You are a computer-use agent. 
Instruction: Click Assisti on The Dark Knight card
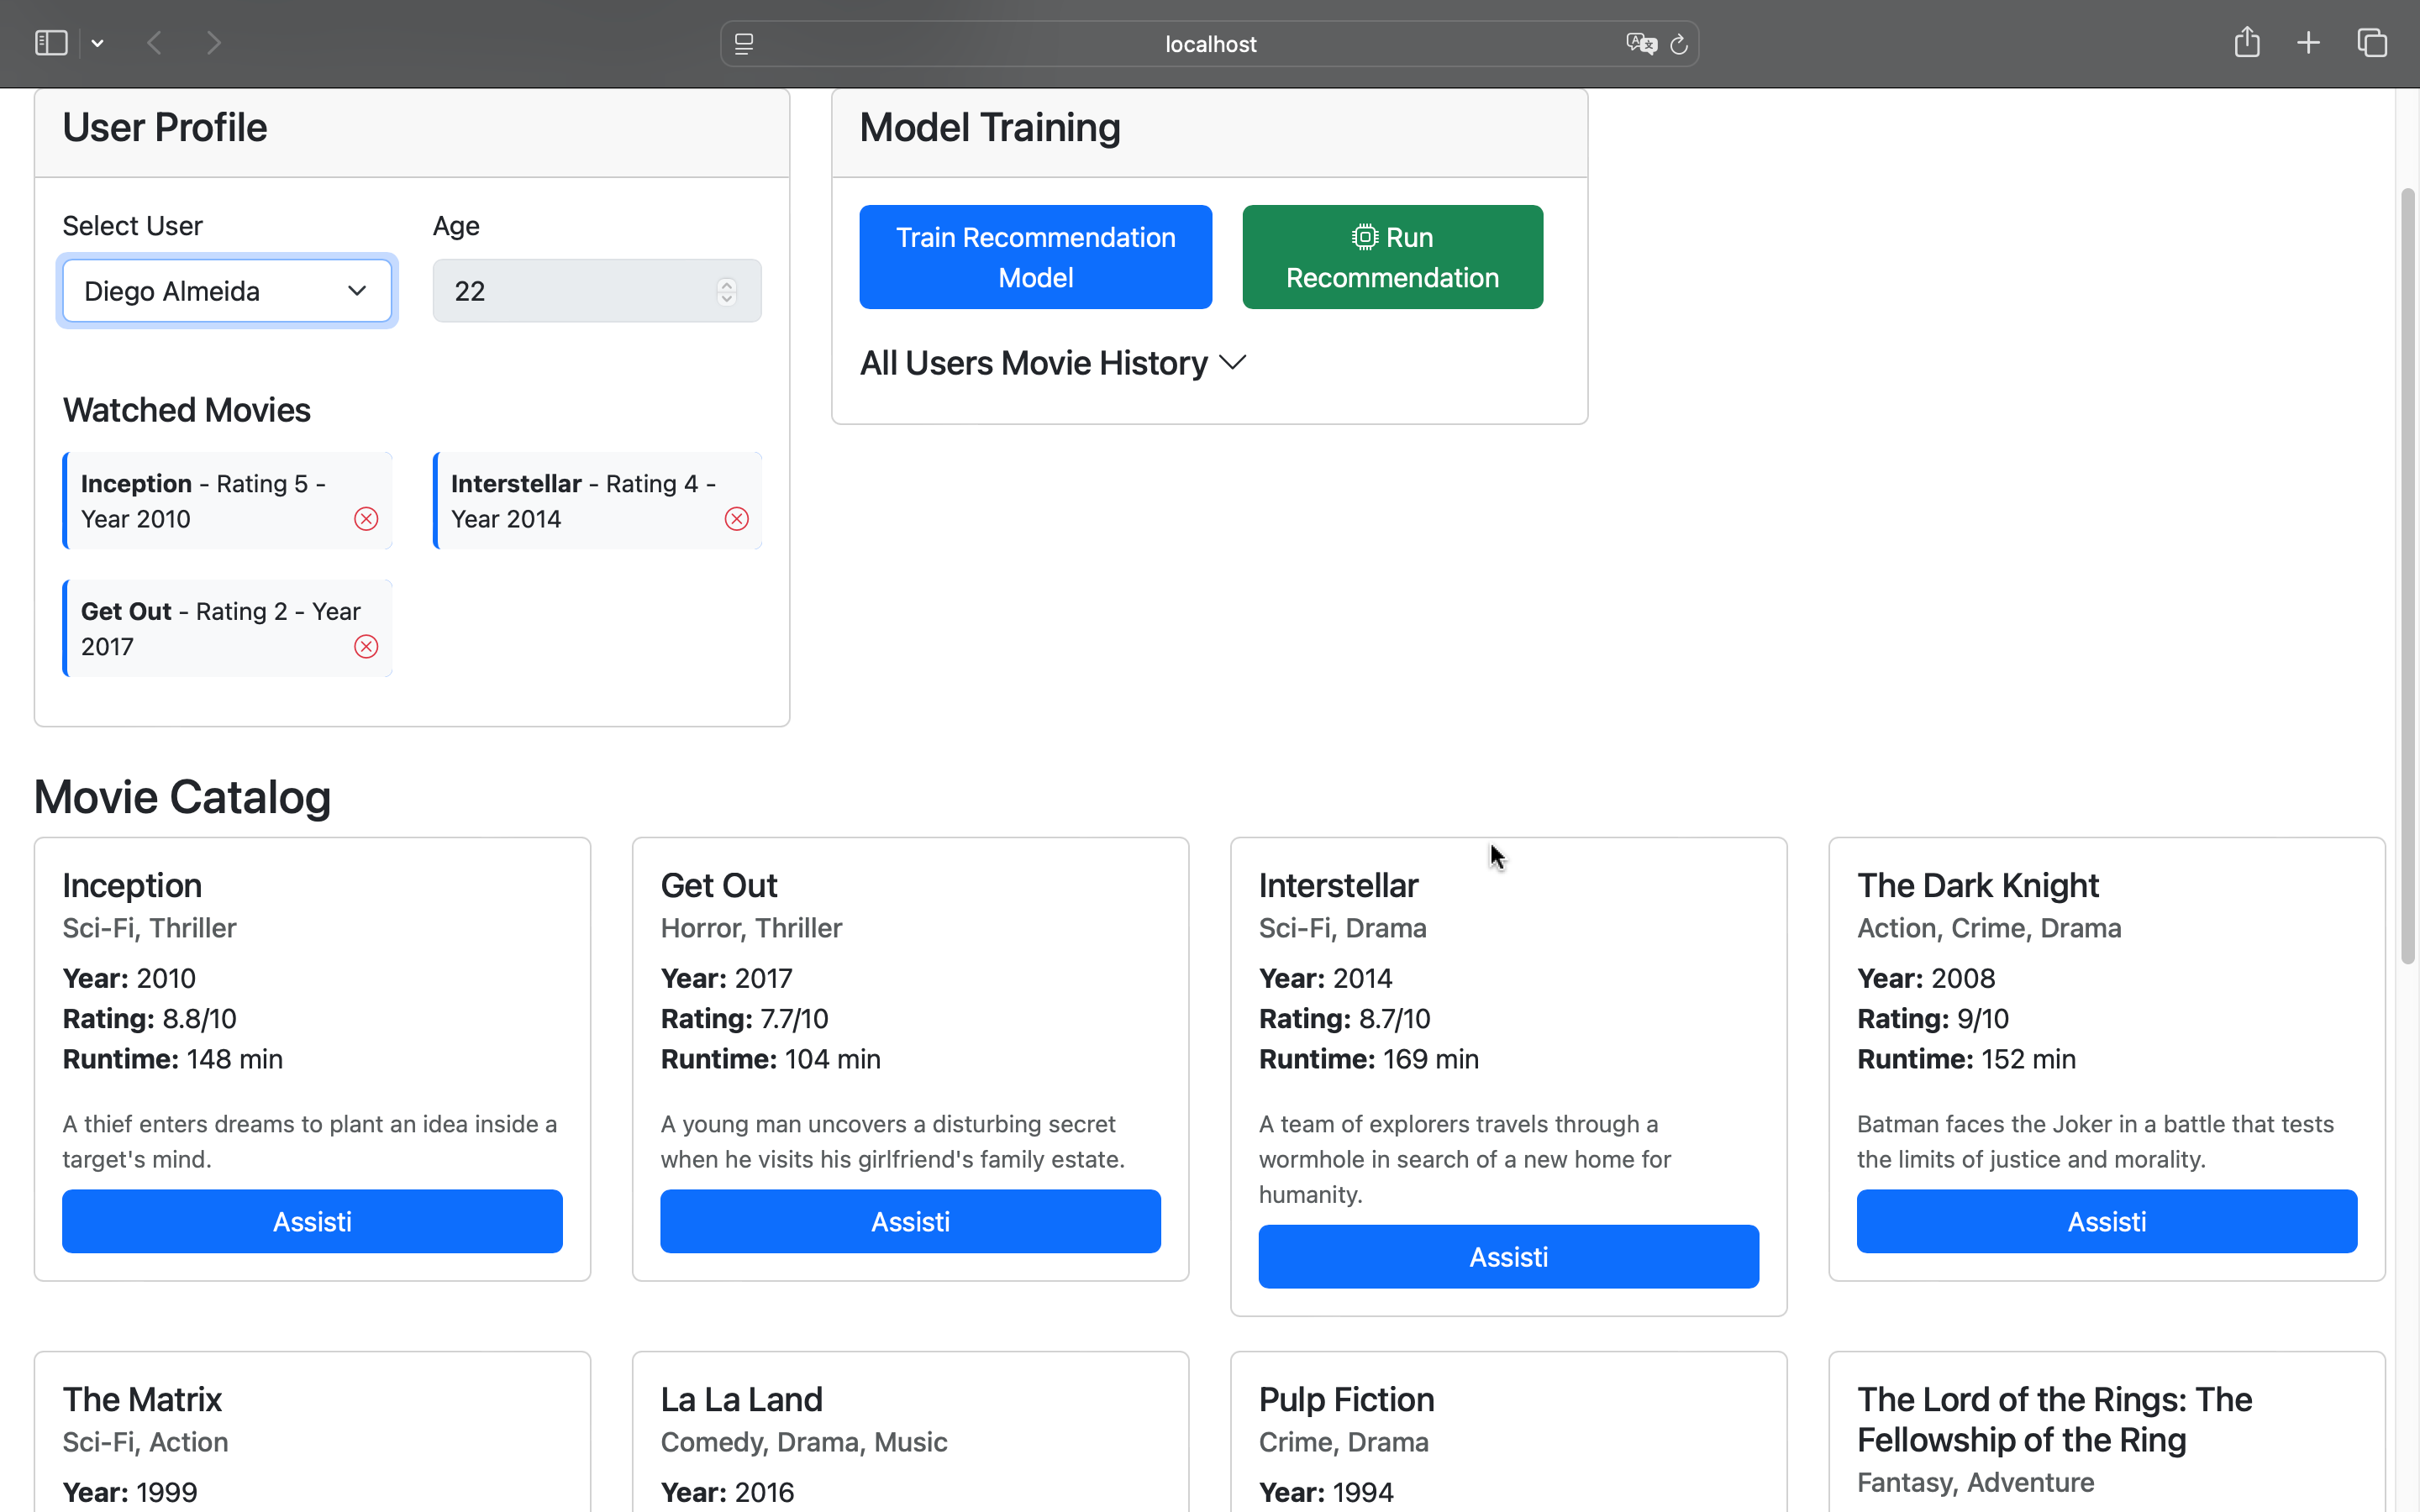click(2107, 1221)
